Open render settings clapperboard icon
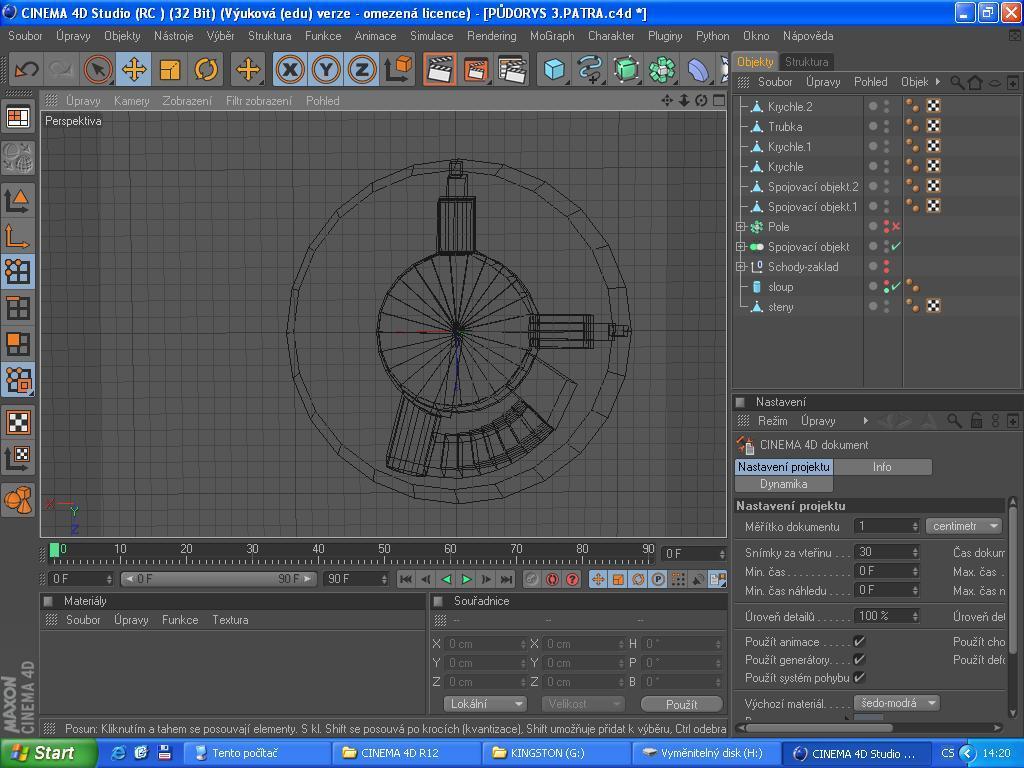The height and width of the screenshot is (768, 1024). point(513,69)
